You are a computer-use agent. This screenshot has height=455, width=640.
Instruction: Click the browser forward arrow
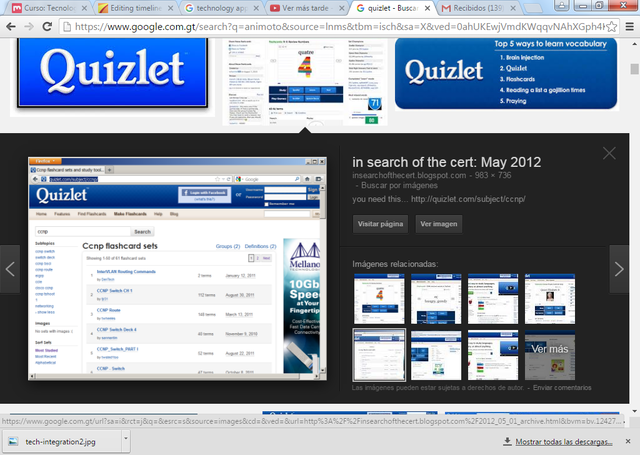29,27
